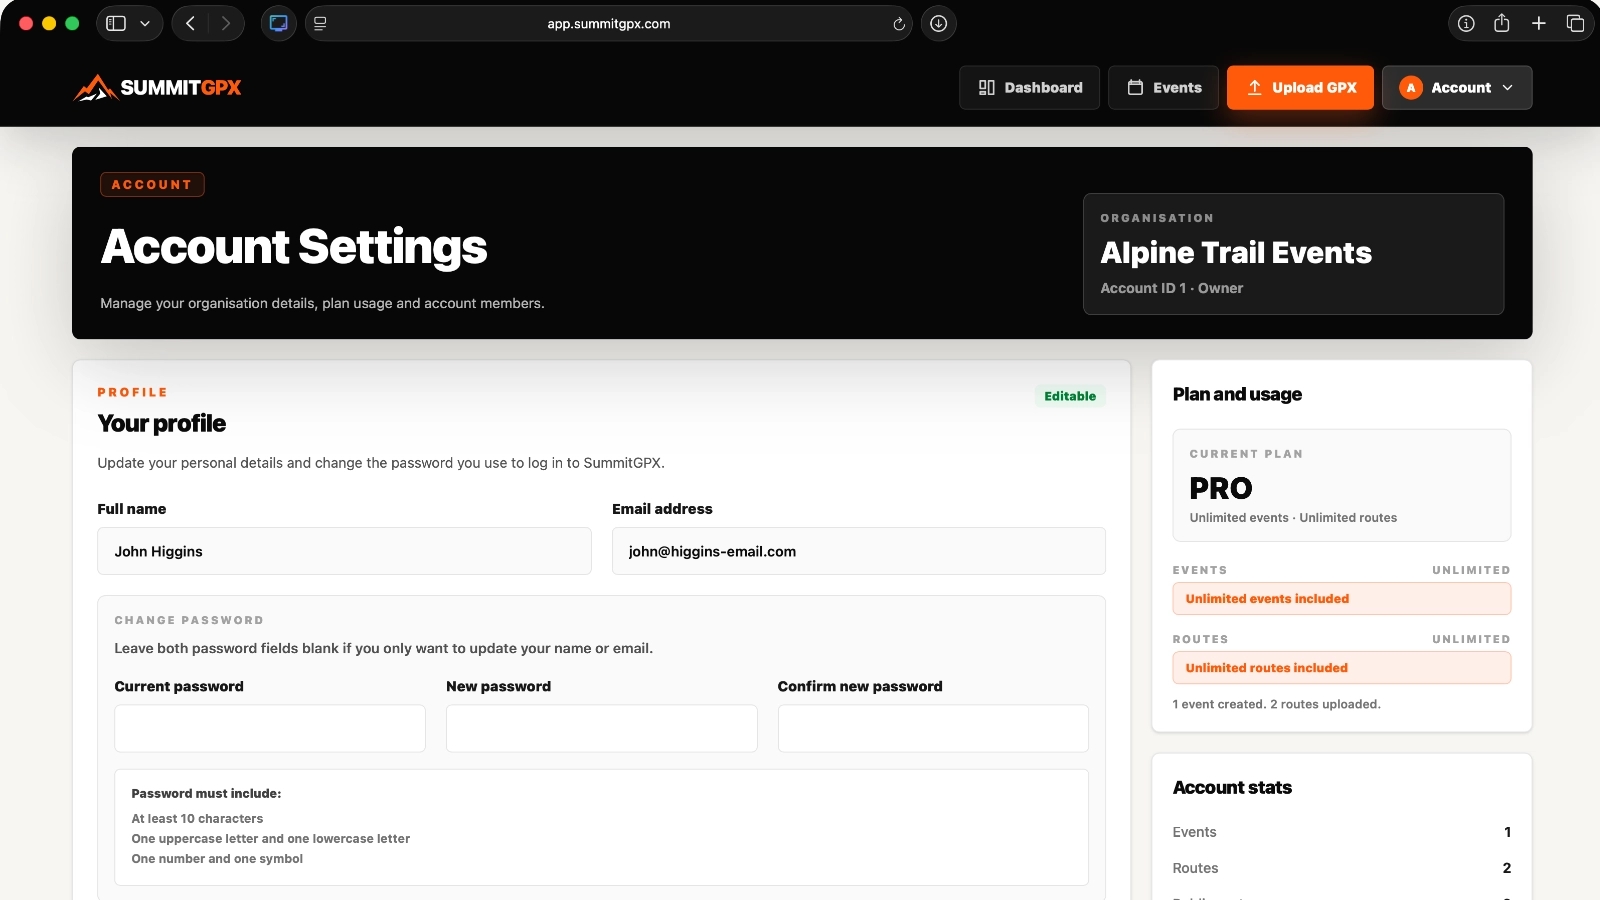This screenshot has height=900, width=1600.
Task: Click the Email address field
Action: click(859, 551)
